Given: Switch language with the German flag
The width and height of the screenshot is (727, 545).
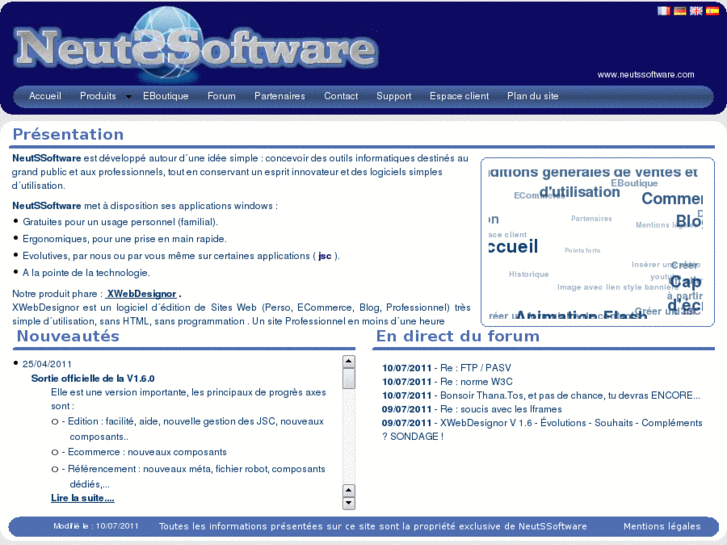Looking at the screenshot, I should (x=680, y=11).
